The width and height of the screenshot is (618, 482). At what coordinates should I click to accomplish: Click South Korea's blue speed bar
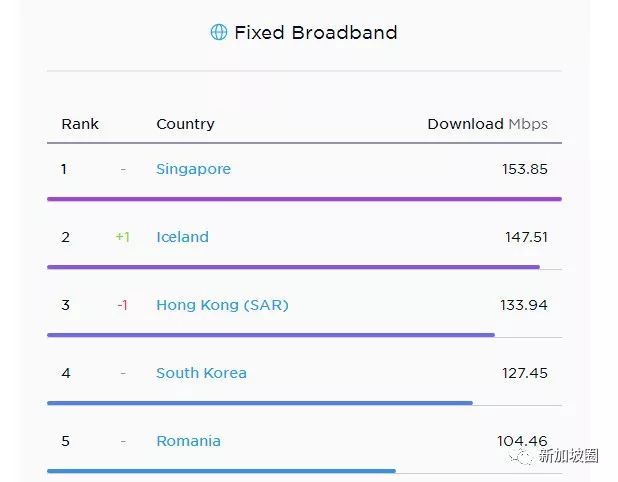(x=259, y=403)
